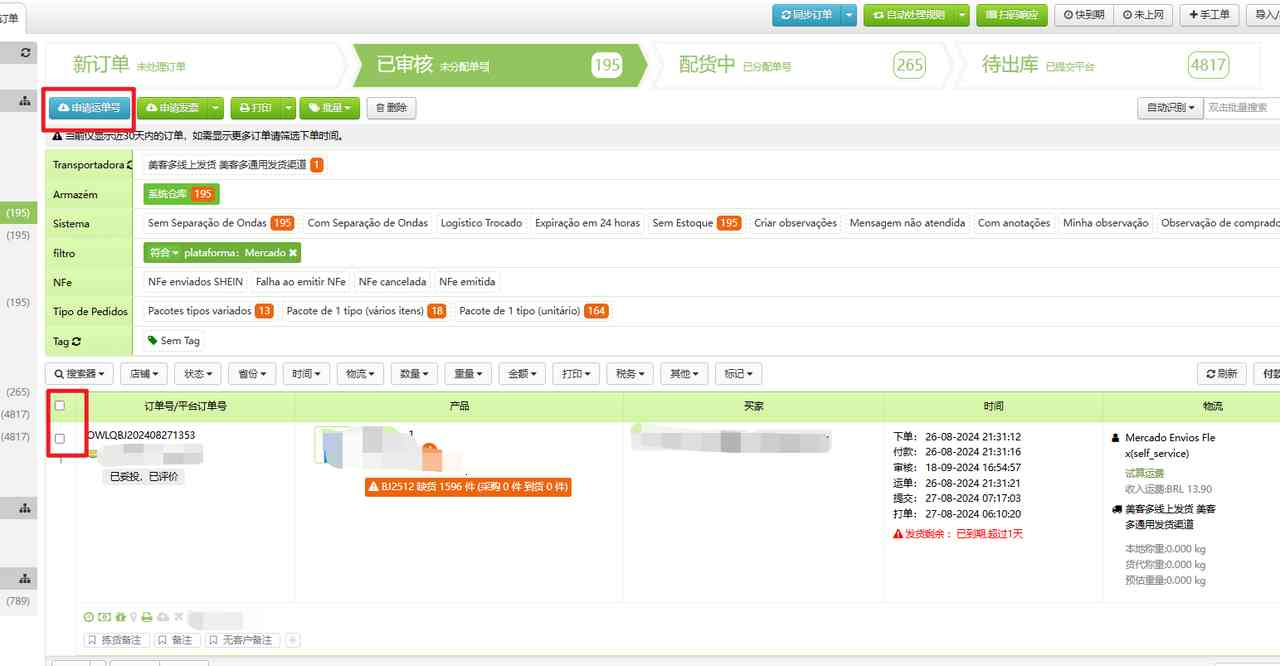Remove the plataforma: Mercado filter via its X

tap(293, 254)
